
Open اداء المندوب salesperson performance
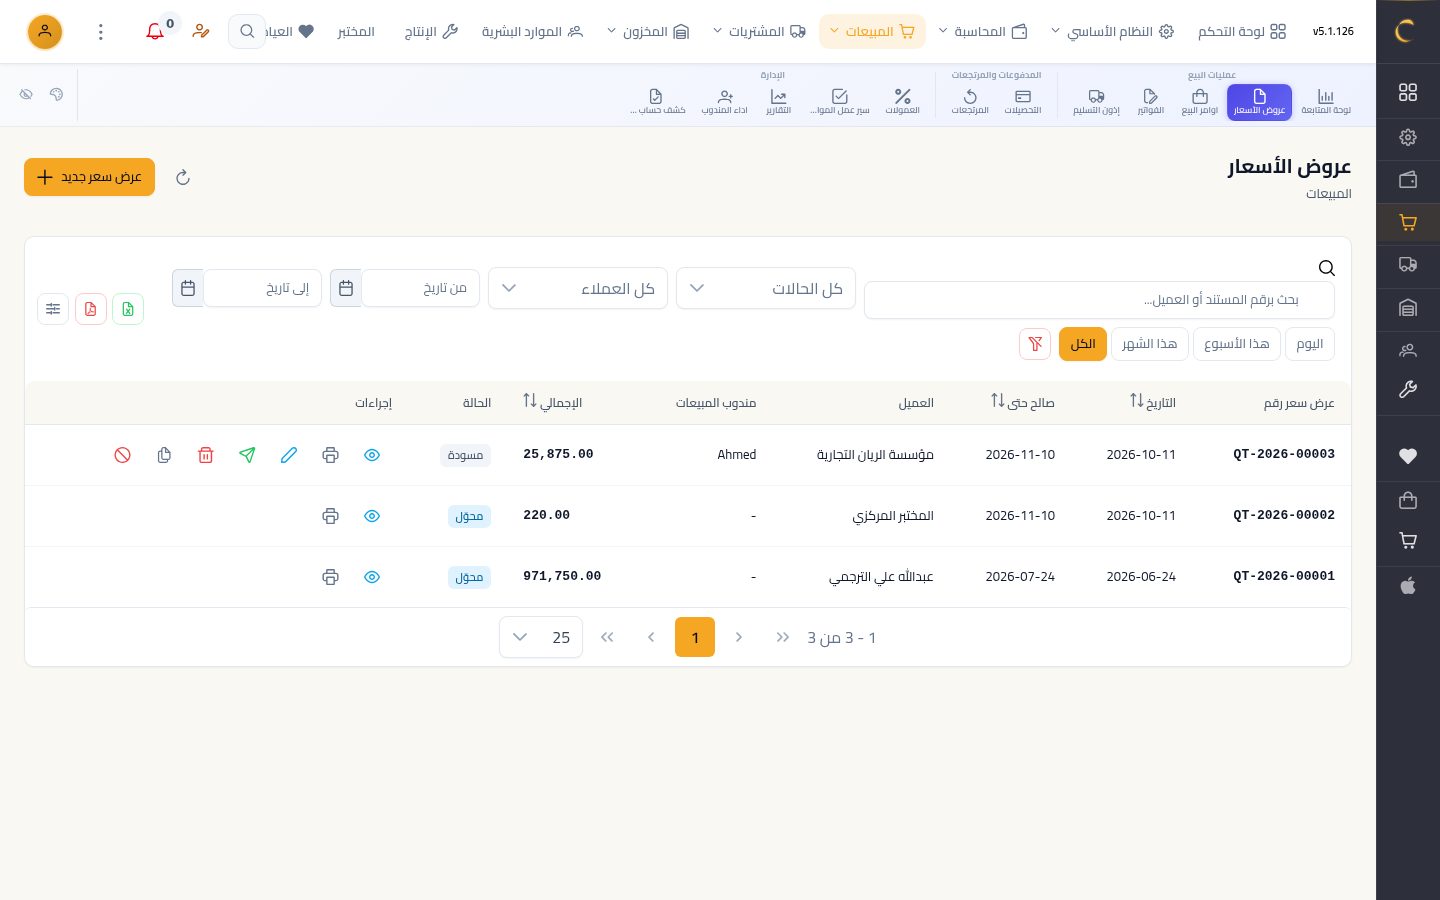(x=725, y=102)
